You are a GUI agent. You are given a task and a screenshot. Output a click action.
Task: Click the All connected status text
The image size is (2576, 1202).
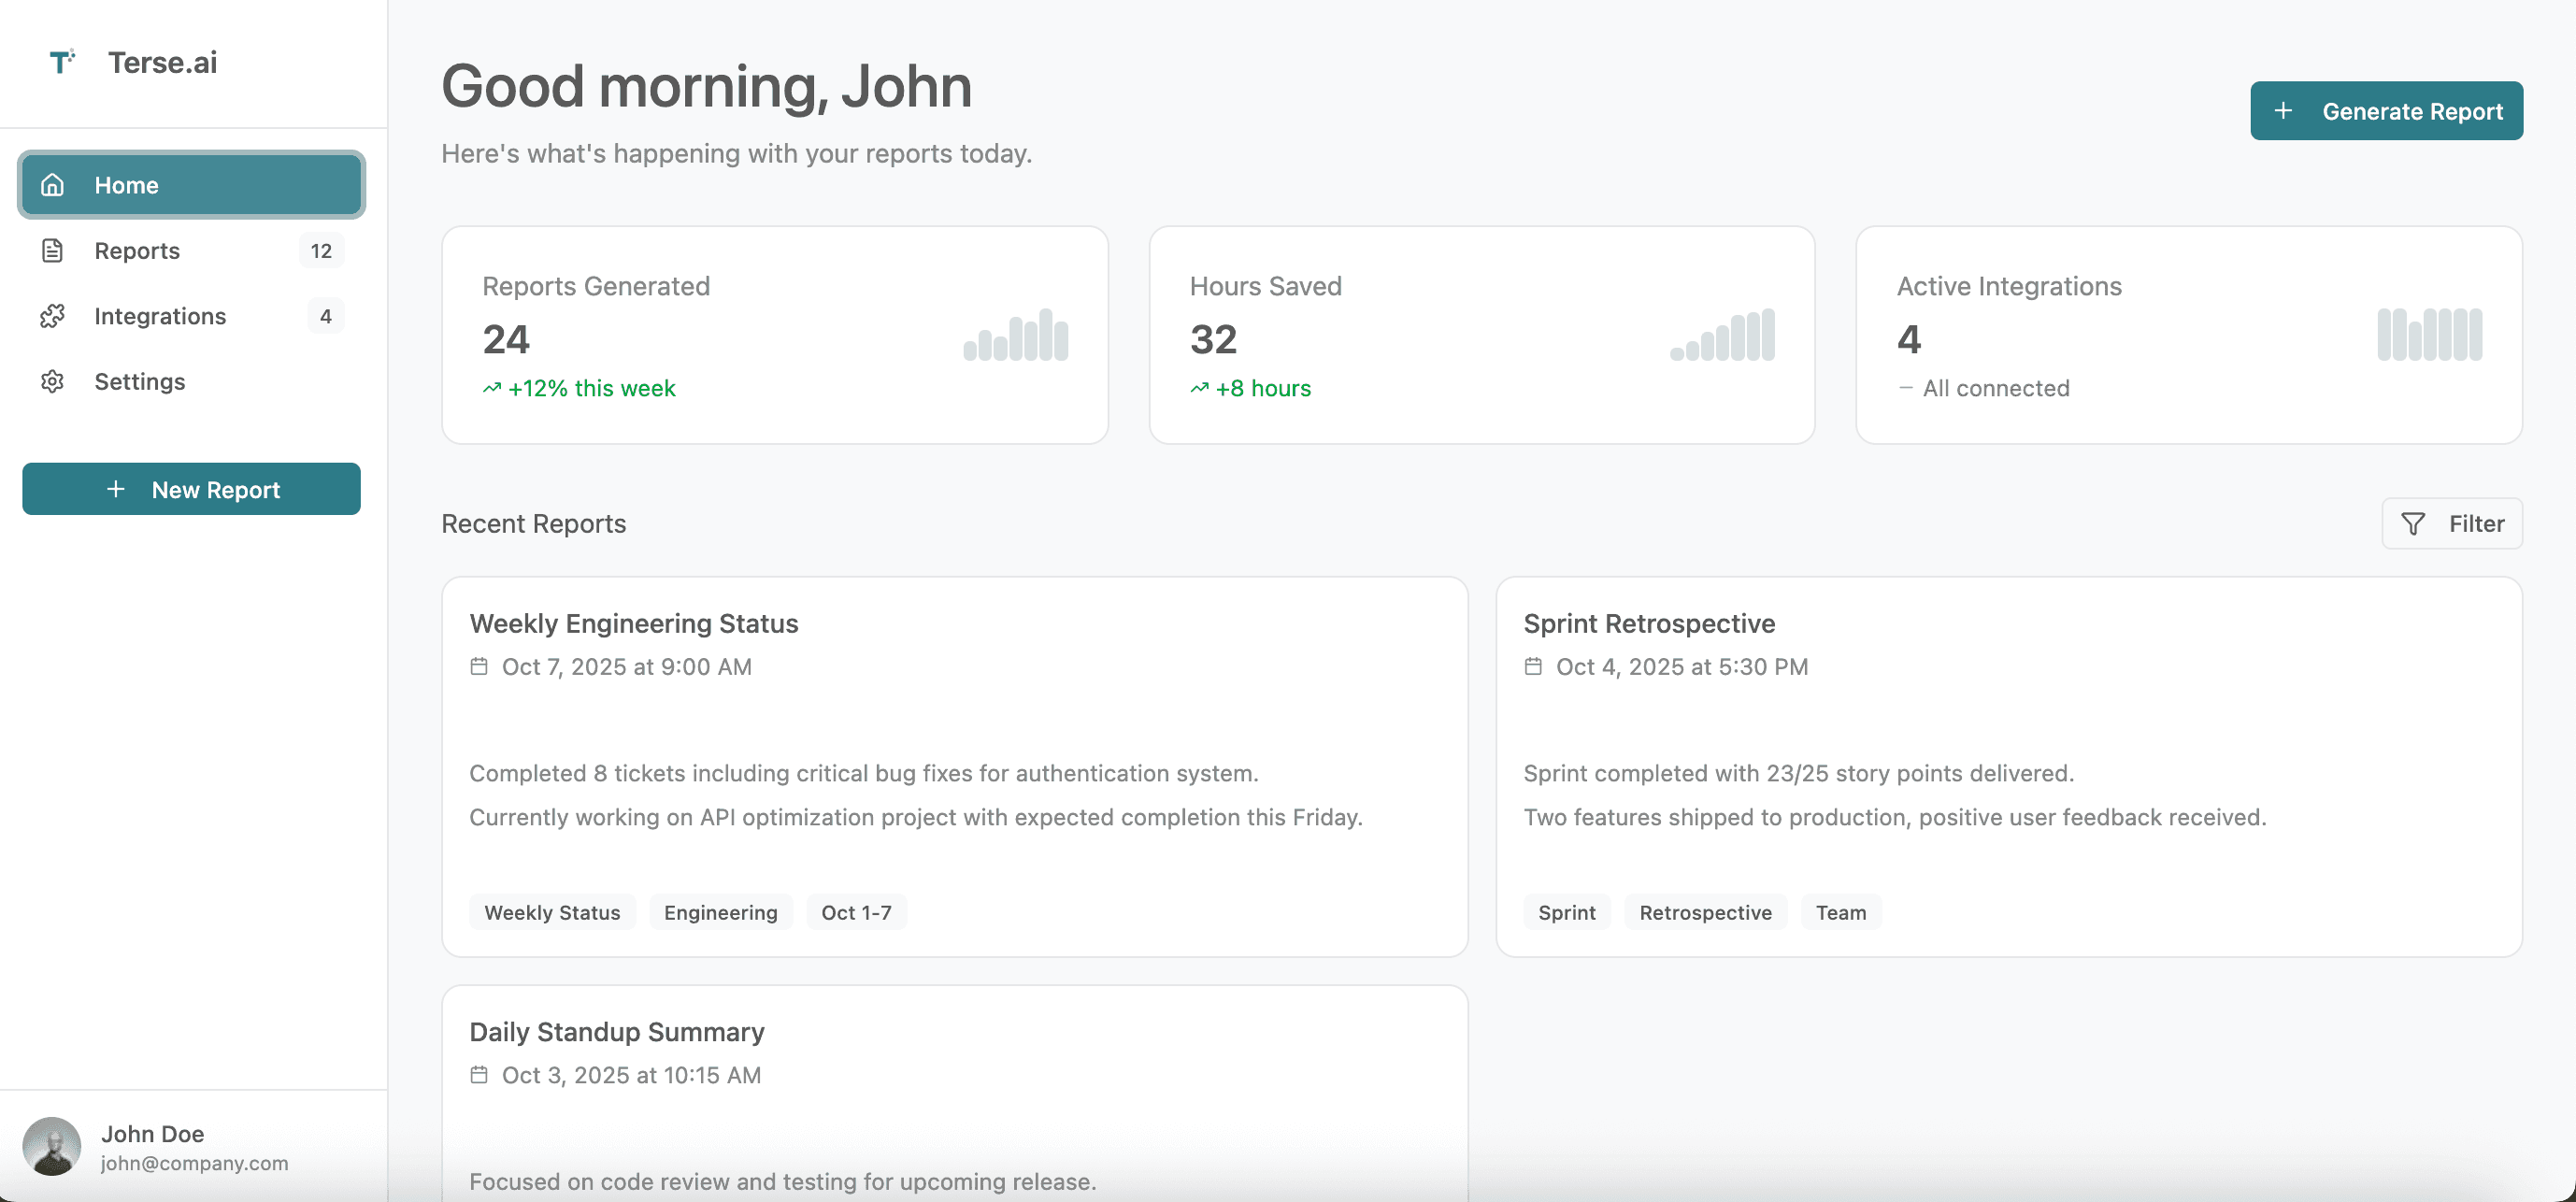pyautogui.click(x=1995, y=388)
